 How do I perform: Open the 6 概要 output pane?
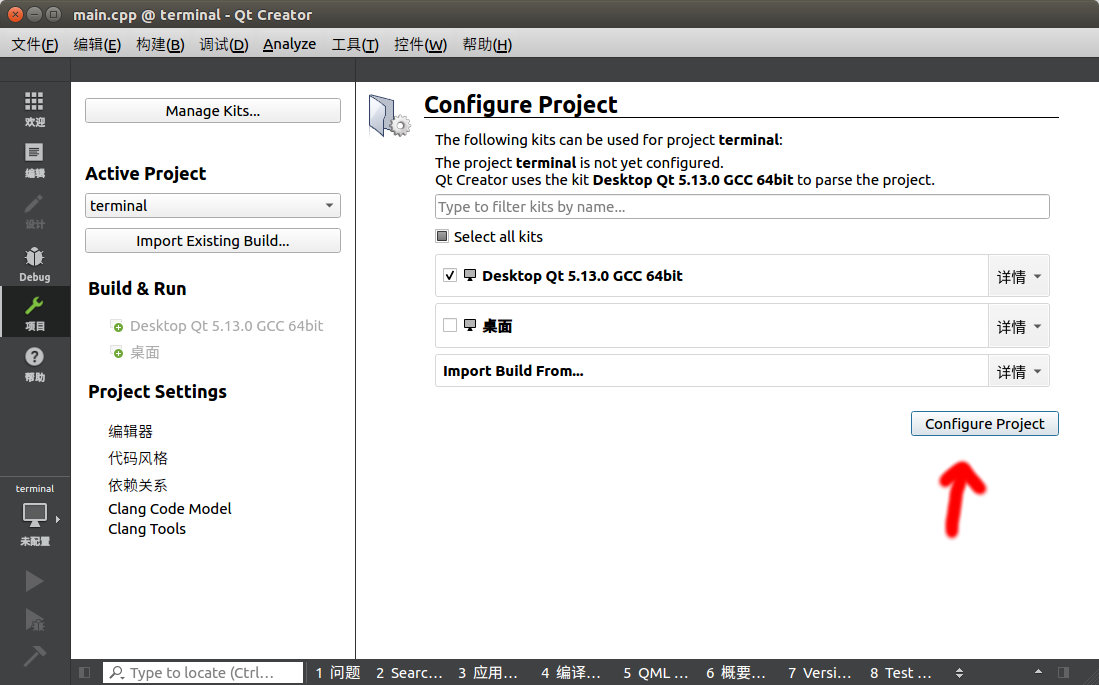tap(735, 672)
